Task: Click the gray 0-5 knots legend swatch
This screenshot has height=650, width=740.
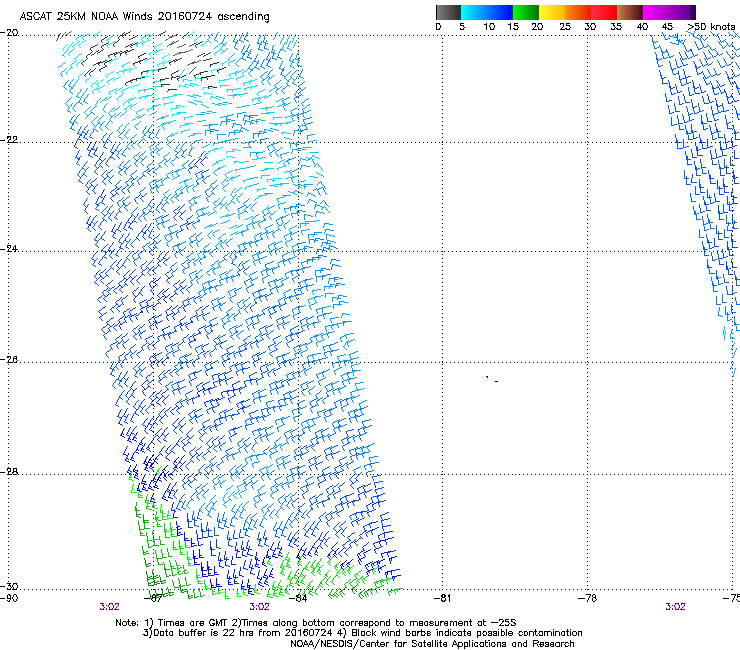Action: click(448, 12)
